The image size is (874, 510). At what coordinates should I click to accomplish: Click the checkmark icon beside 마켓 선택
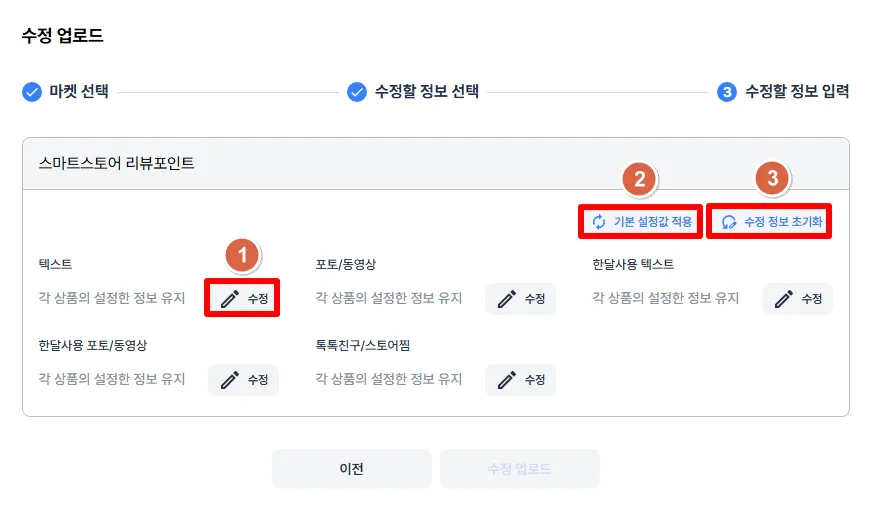tap(32, 92)
